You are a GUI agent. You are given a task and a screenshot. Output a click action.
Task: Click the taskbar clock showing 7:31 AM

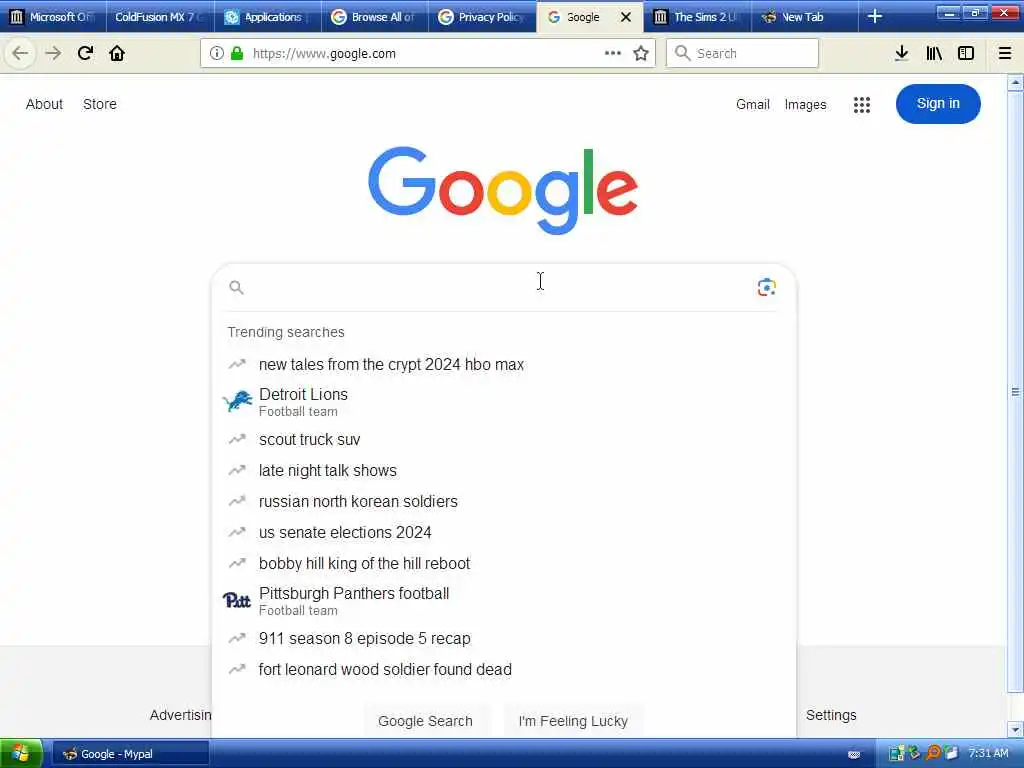click(988, 754)
